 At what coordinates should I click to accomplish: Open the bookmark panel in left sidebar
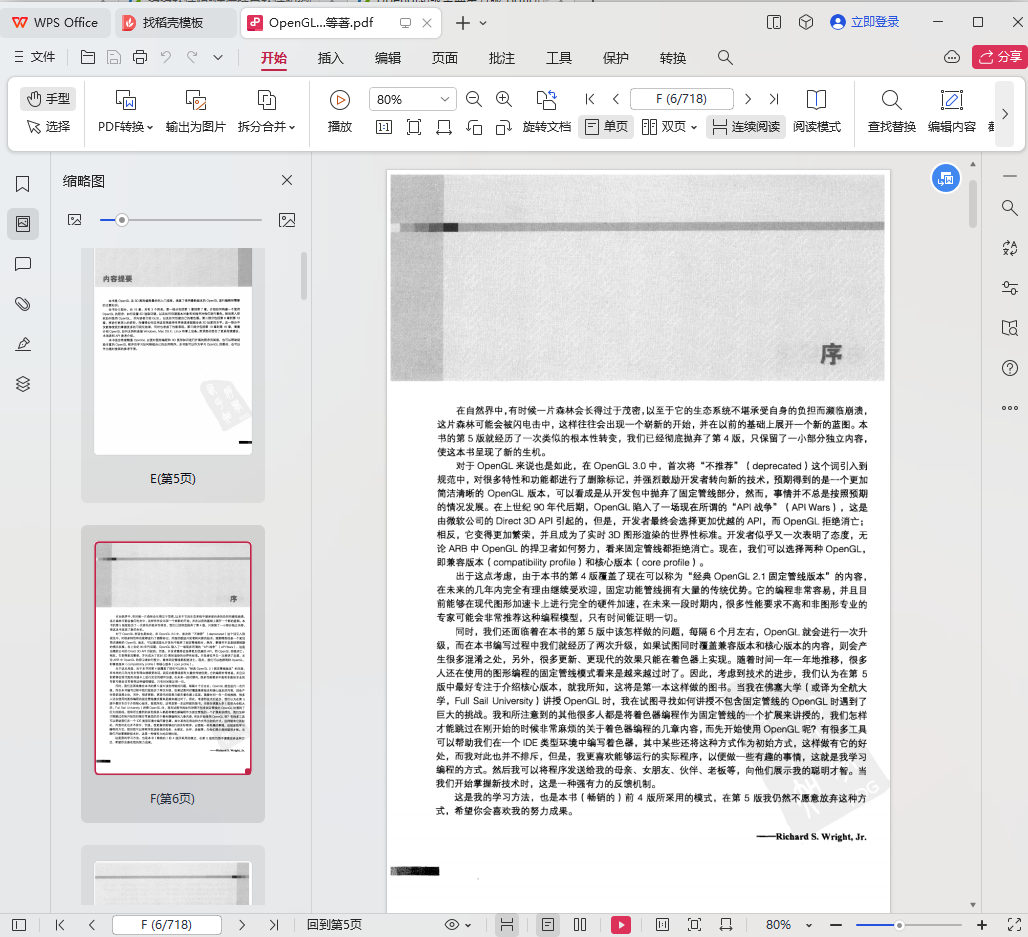coord(23,184)
